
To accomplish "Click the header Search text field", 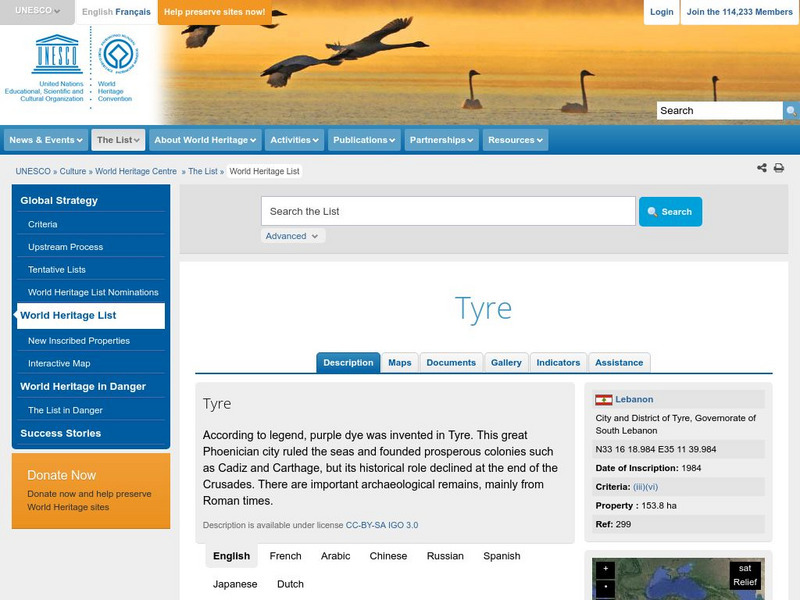I will [x=719, y=111].
